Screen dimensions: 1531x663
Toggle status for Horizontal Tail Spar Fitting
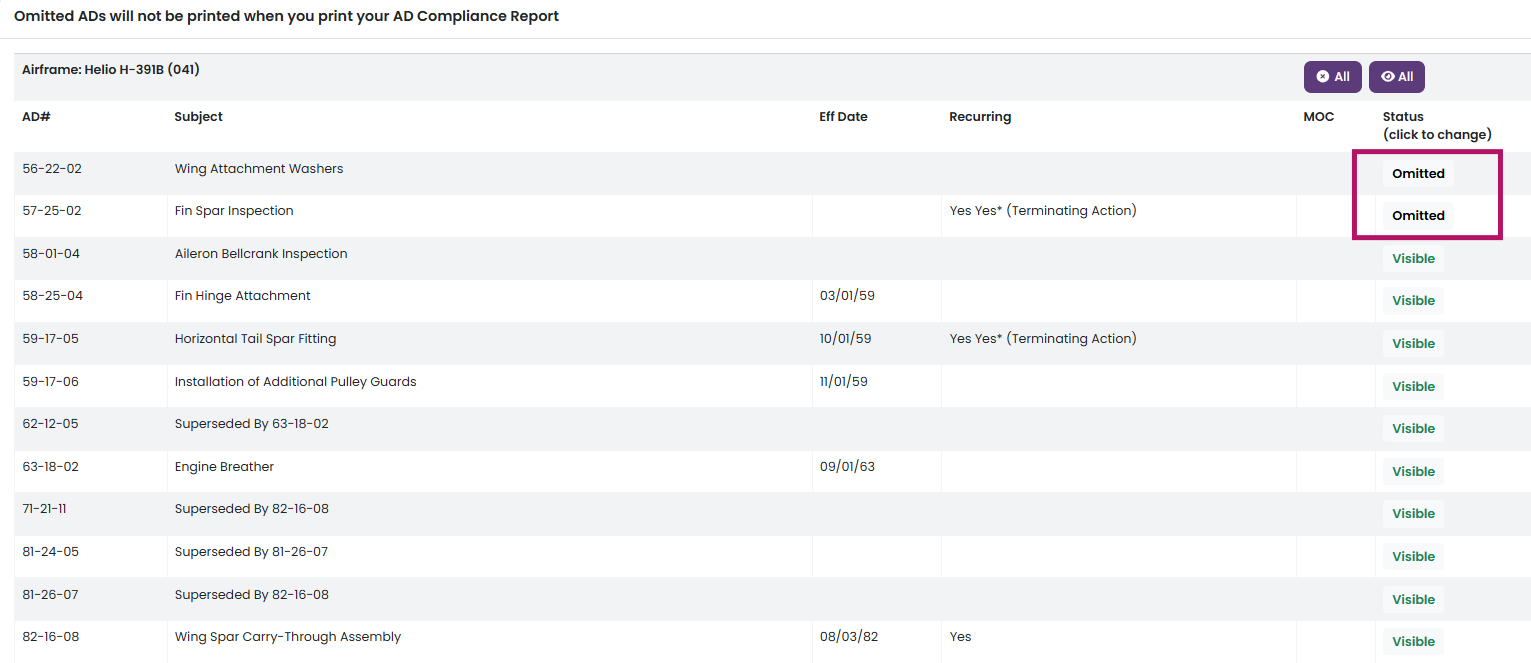[1413, 344]
